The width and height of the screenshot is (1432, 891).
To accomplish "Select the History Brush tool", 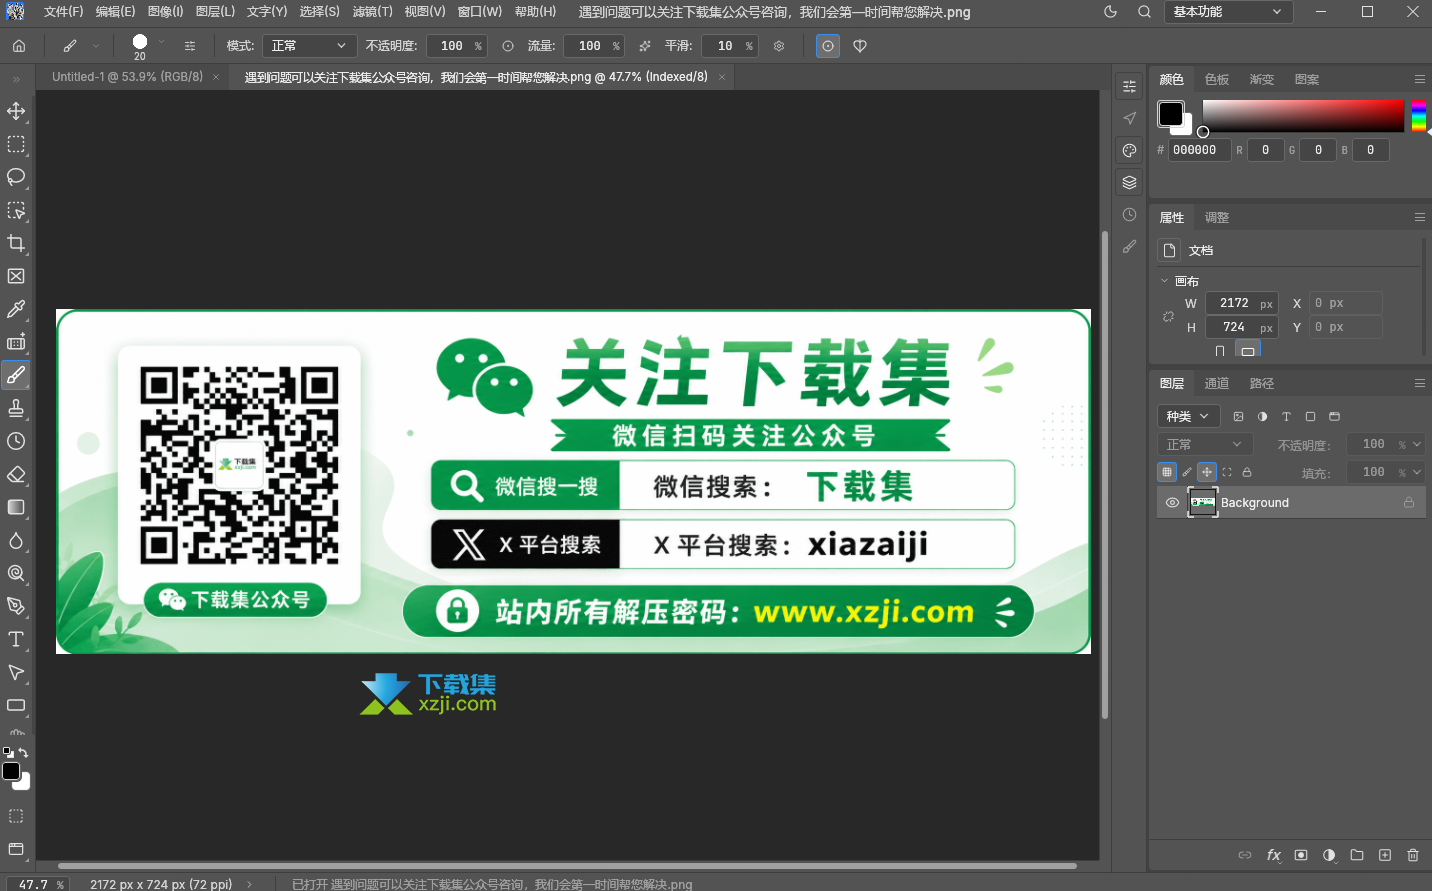I will pyautogui.click(x=16, y=441).
